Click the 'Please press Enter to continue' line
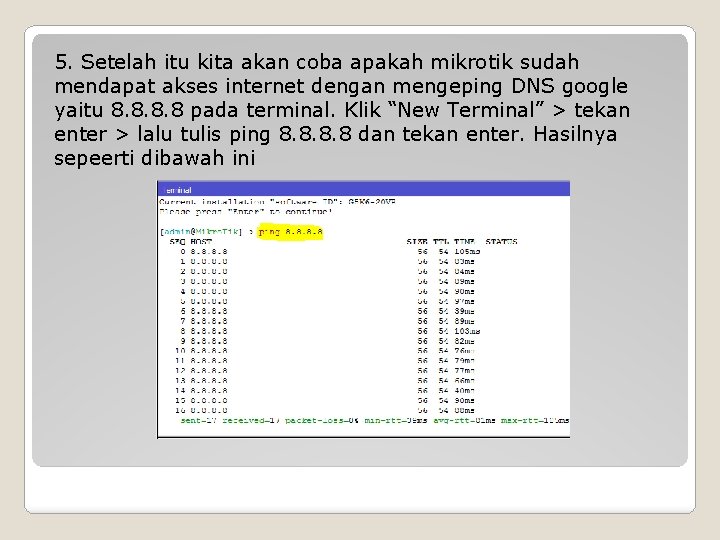The image size is (720, 540). (246, 212)
